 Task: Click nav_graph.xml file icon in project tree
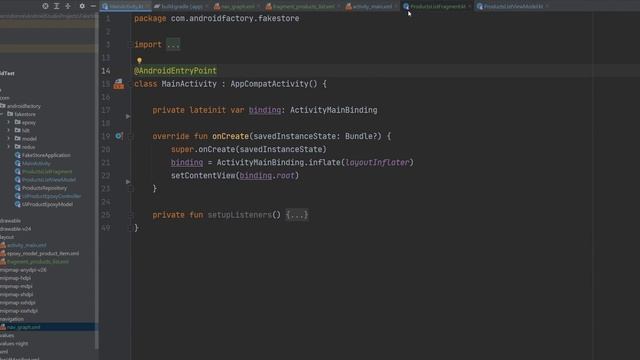3,327
